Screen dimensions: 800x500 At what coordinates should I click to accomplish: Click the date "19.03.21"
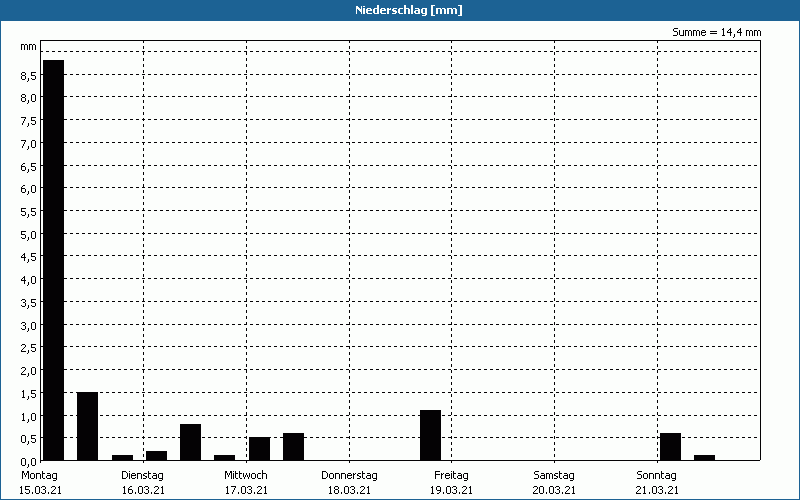[x=452, y=491]
